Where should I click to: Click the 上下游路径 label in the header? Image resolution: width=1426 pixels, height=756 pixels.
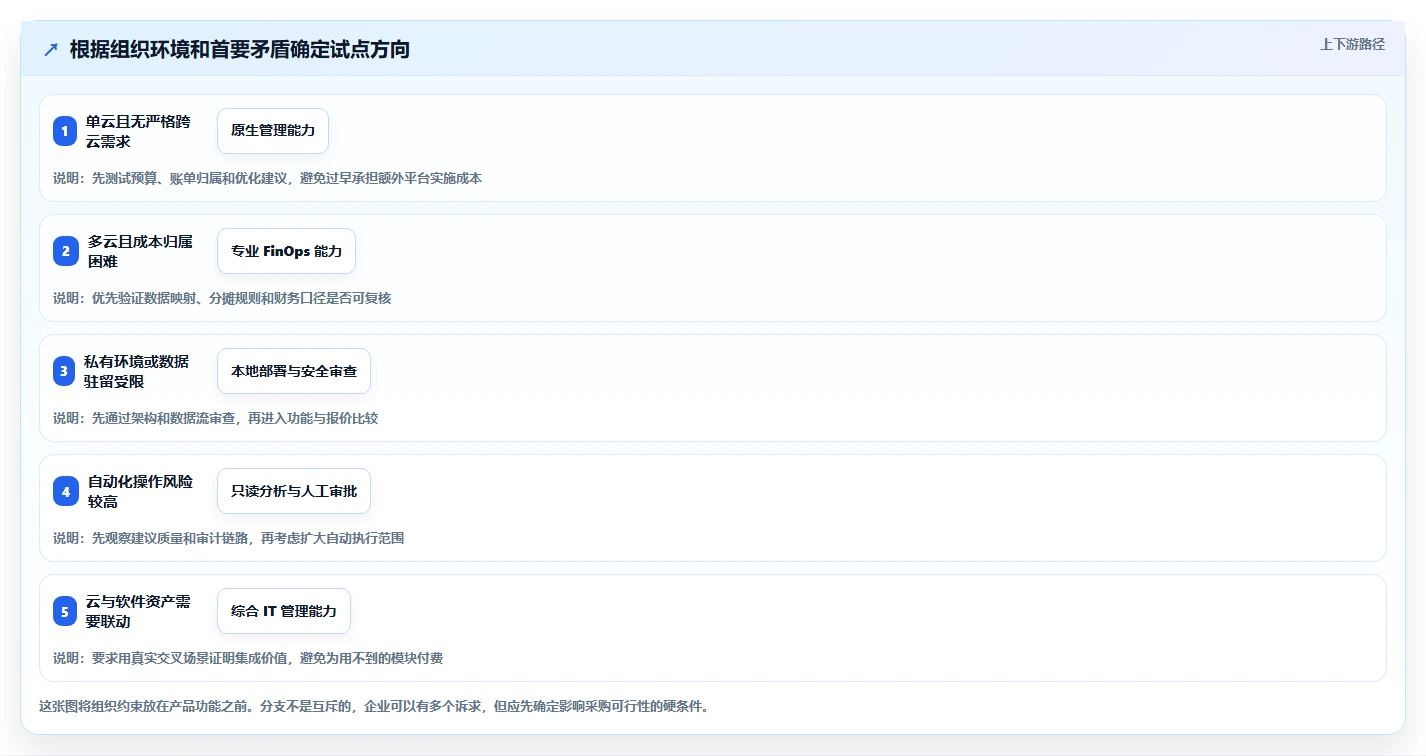coord(1352,44)
